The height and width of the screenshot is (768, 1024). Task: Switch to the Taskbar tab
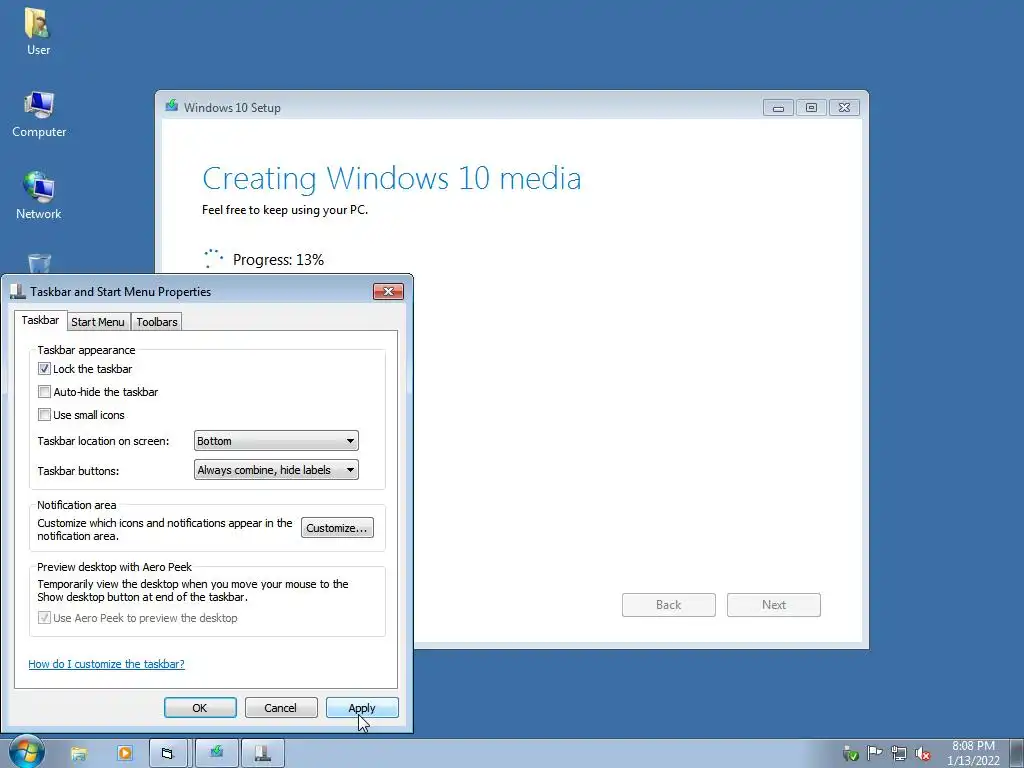coord(40,320)
